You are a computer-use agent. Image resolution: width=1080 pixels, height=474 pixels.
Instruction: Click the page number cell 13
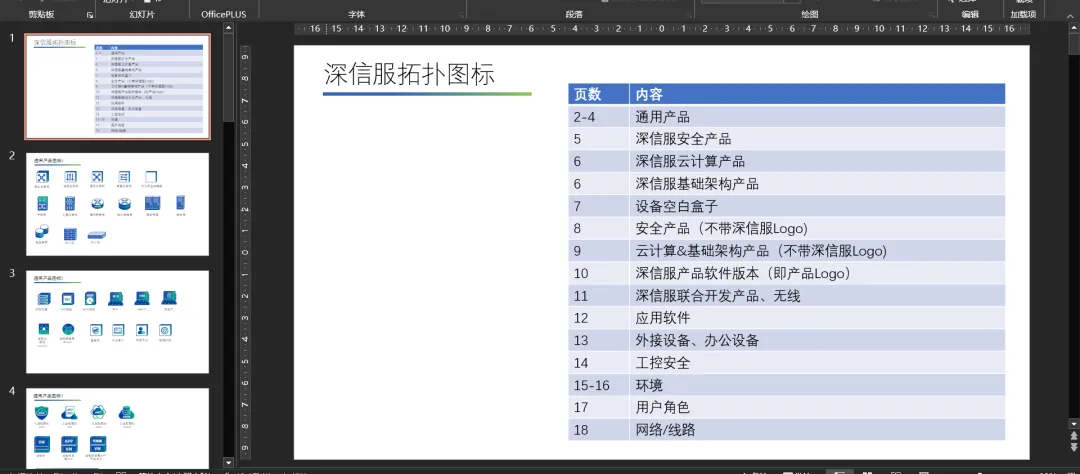(x=599, y=340)
